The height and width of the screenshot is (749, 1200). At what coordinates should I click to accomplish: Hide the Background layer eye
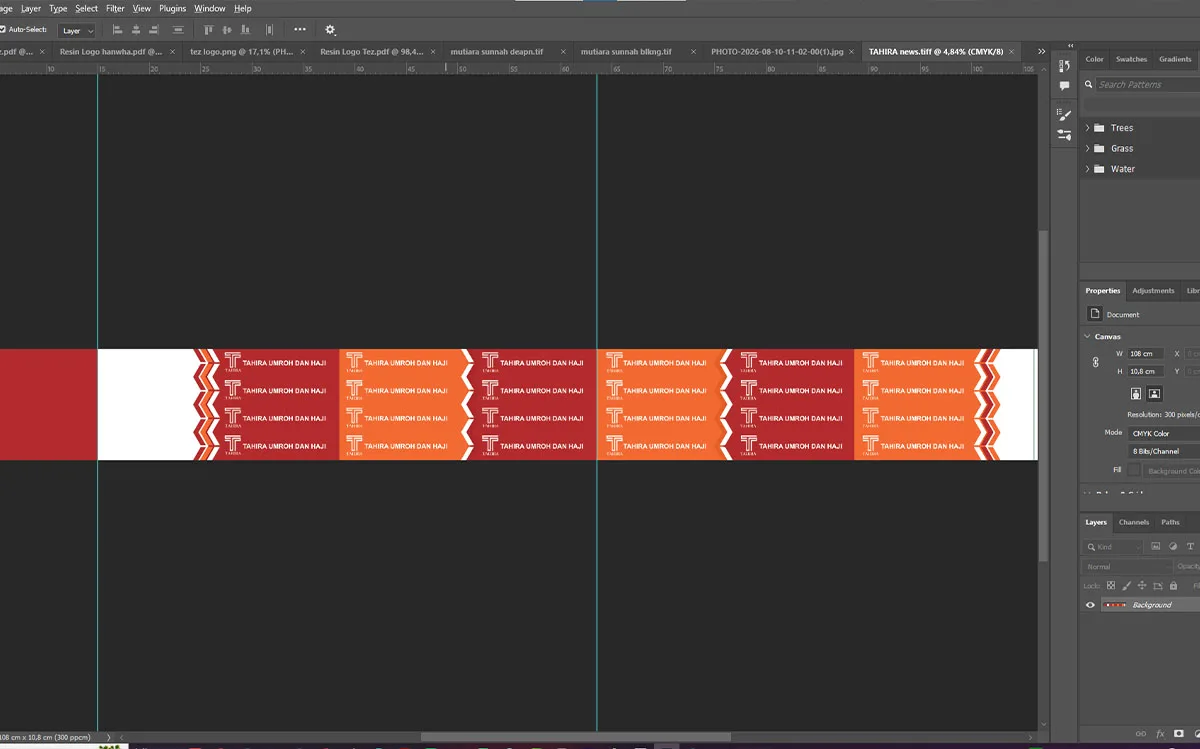(1090, 605)
